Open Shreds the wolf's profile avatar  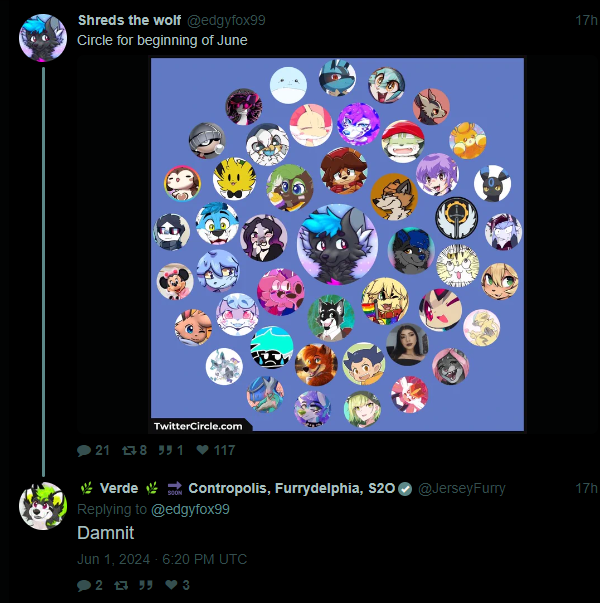(43, 38)
